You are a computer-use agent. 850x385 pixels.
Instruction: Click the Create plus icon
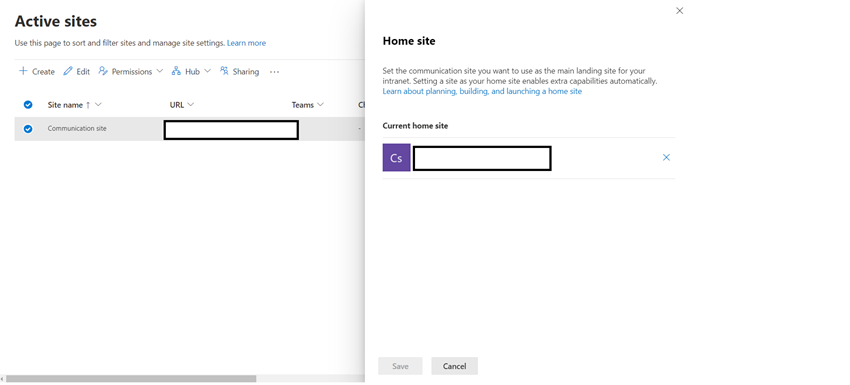click(x=23, y=71)
